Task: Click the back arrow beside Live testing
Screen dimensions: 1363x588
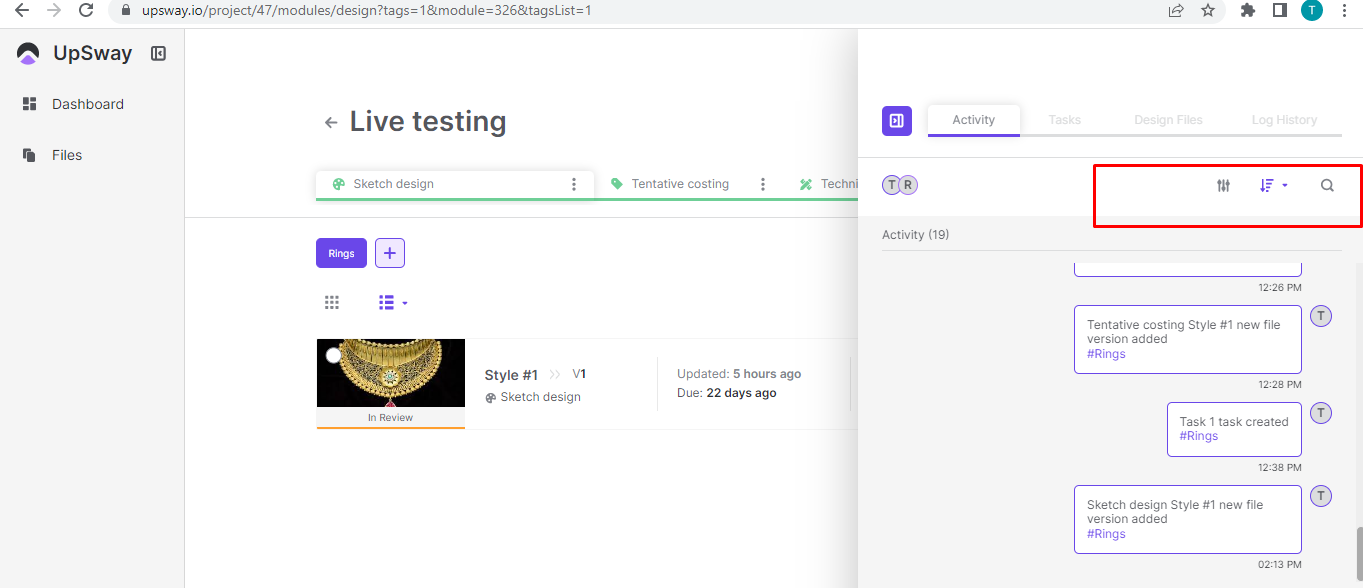Action: tap(330, 123)
